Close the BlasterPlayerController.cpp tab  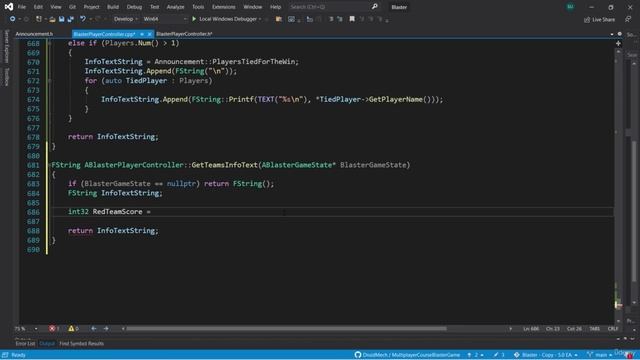(149, 34)
